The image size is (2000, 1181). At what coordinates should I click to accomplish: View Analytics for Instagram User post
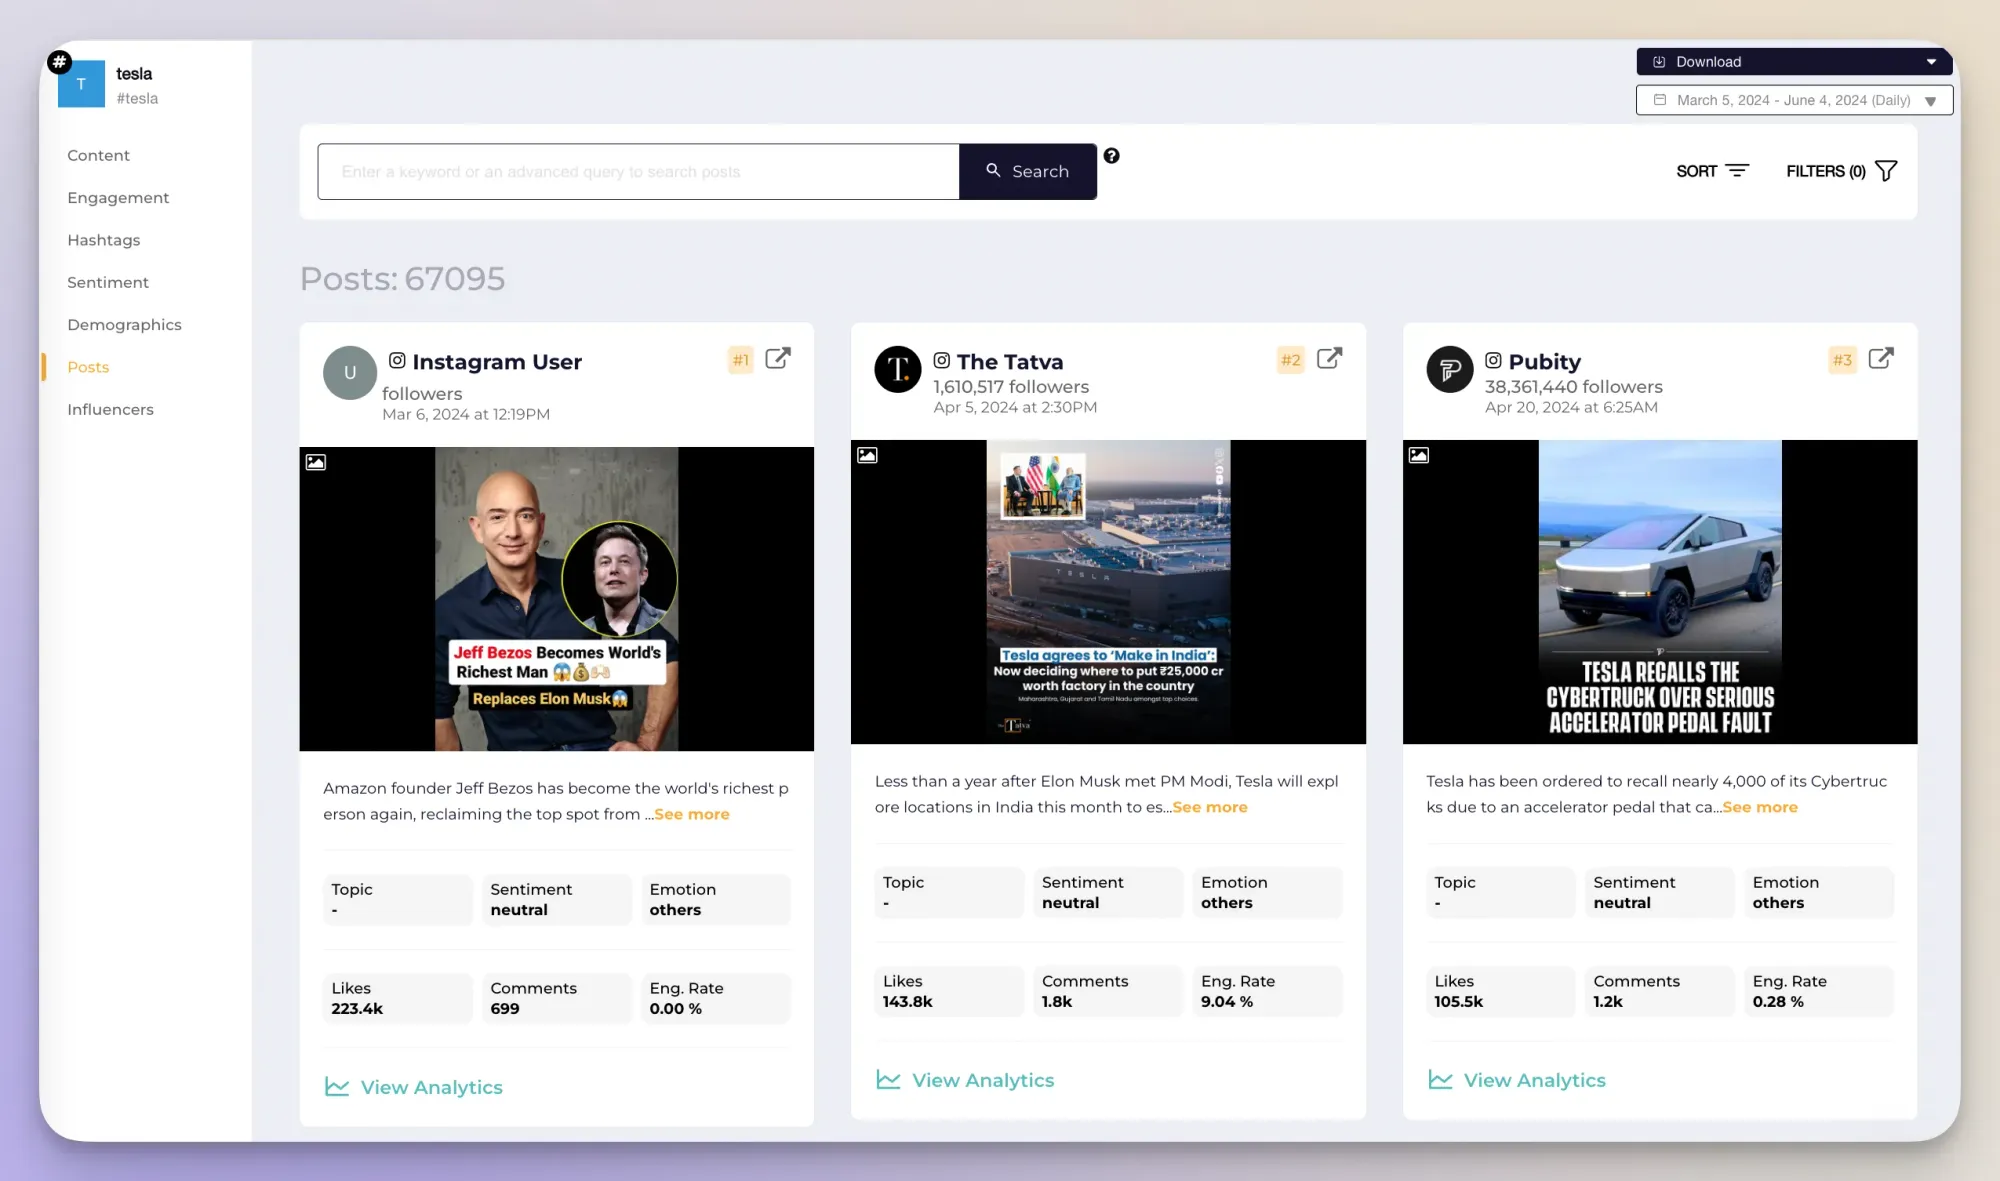tap(413, 1087)
